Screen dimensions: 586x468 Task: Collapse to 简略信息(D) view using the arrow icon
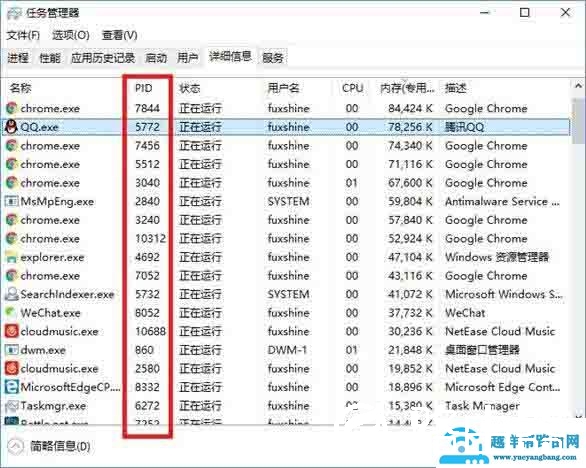15,446
